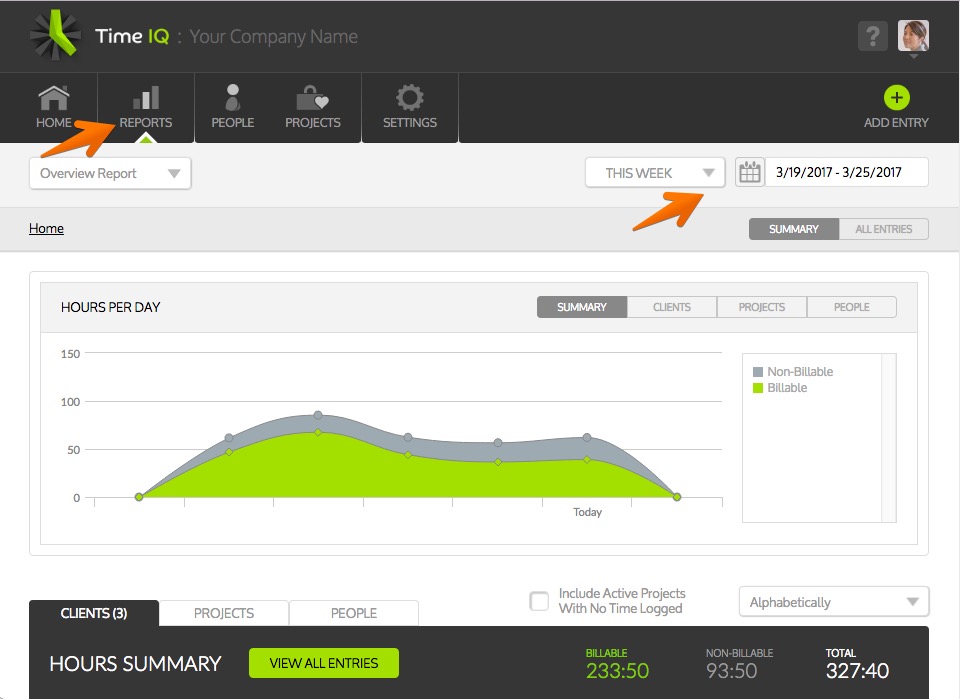Screen dimensions: 960x699
Task: Click the green Add Entry plus icon
Action: click(896, 98)
